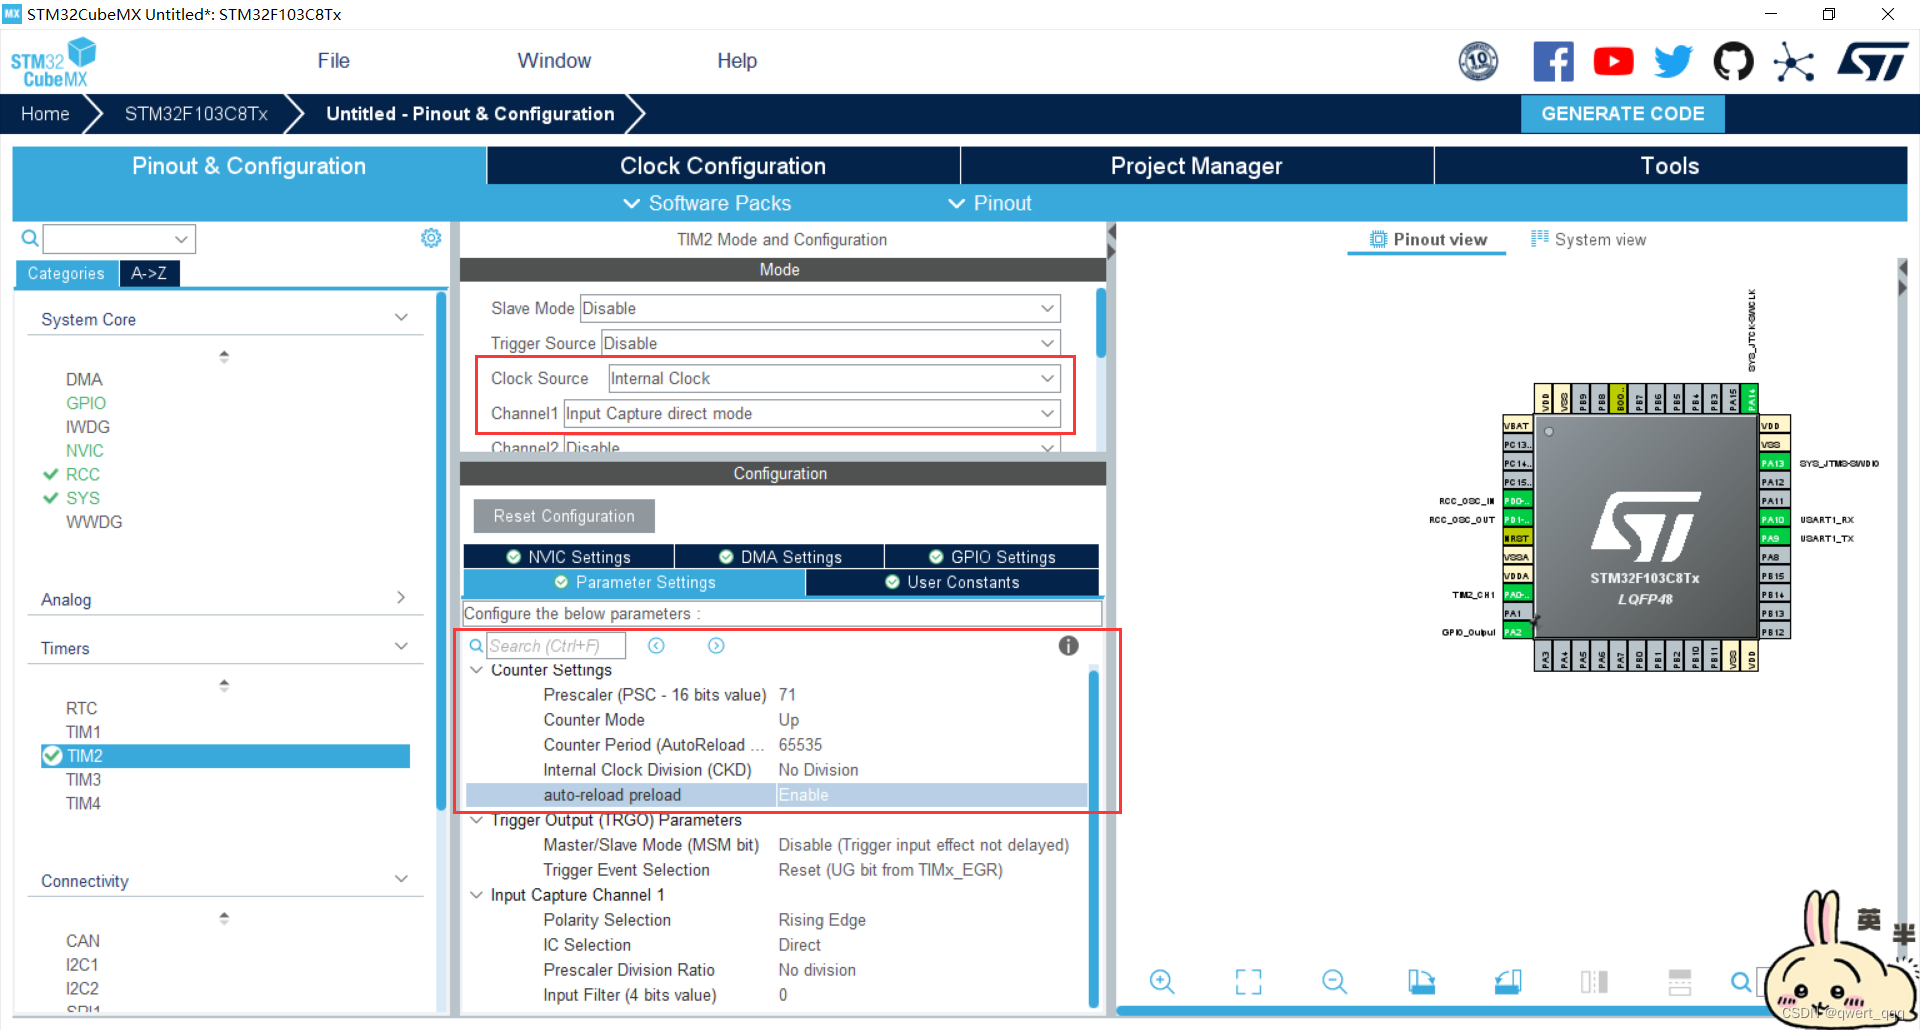The image size is (1920, 1030).
Task: Open the Channel1 mode dropdown
Action: (812, 413)
